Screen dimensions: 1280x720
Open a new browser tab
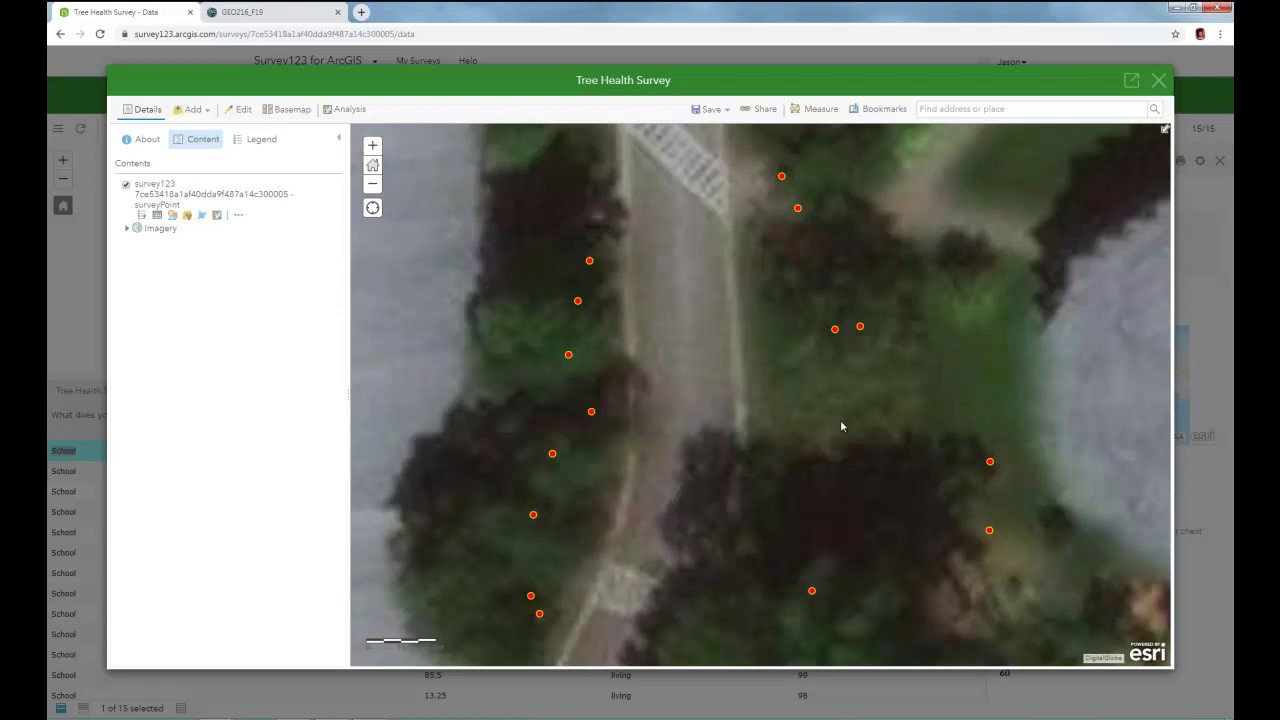click(x=361, y=12)
